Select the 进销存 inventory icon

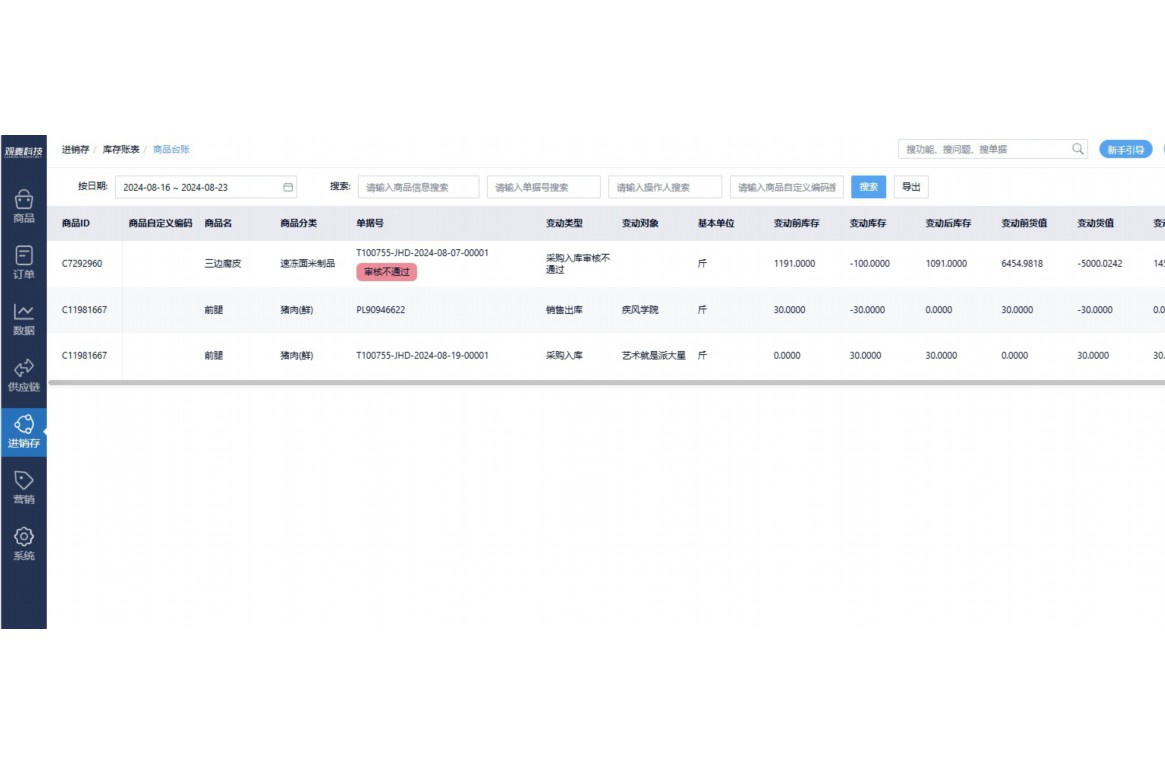(x=24, y=425)
